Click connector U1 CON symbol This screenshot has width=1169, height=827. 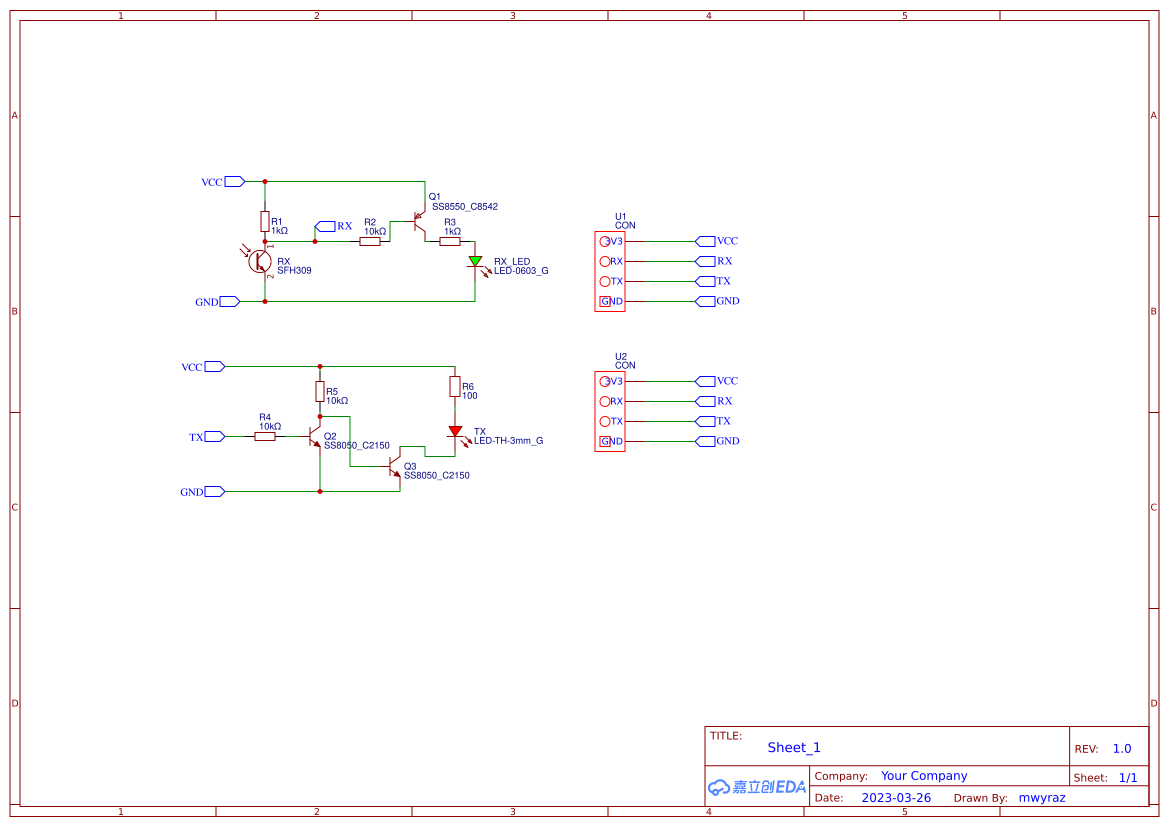pos(612,270)
